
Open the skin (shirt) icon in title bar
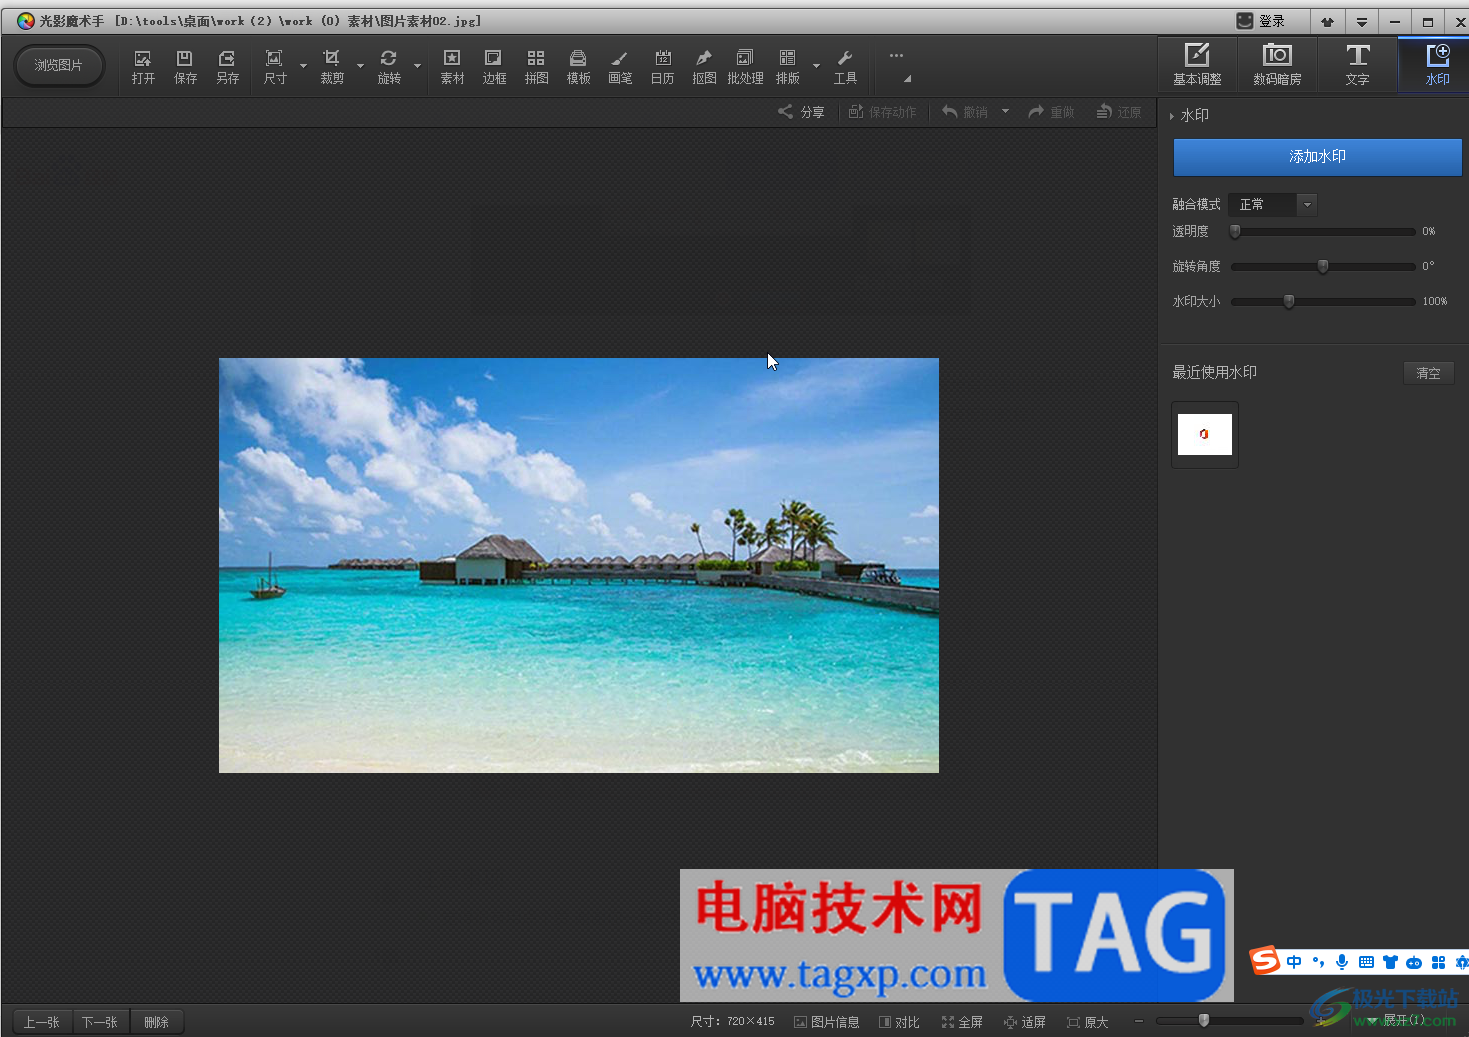coord(1327,21)
